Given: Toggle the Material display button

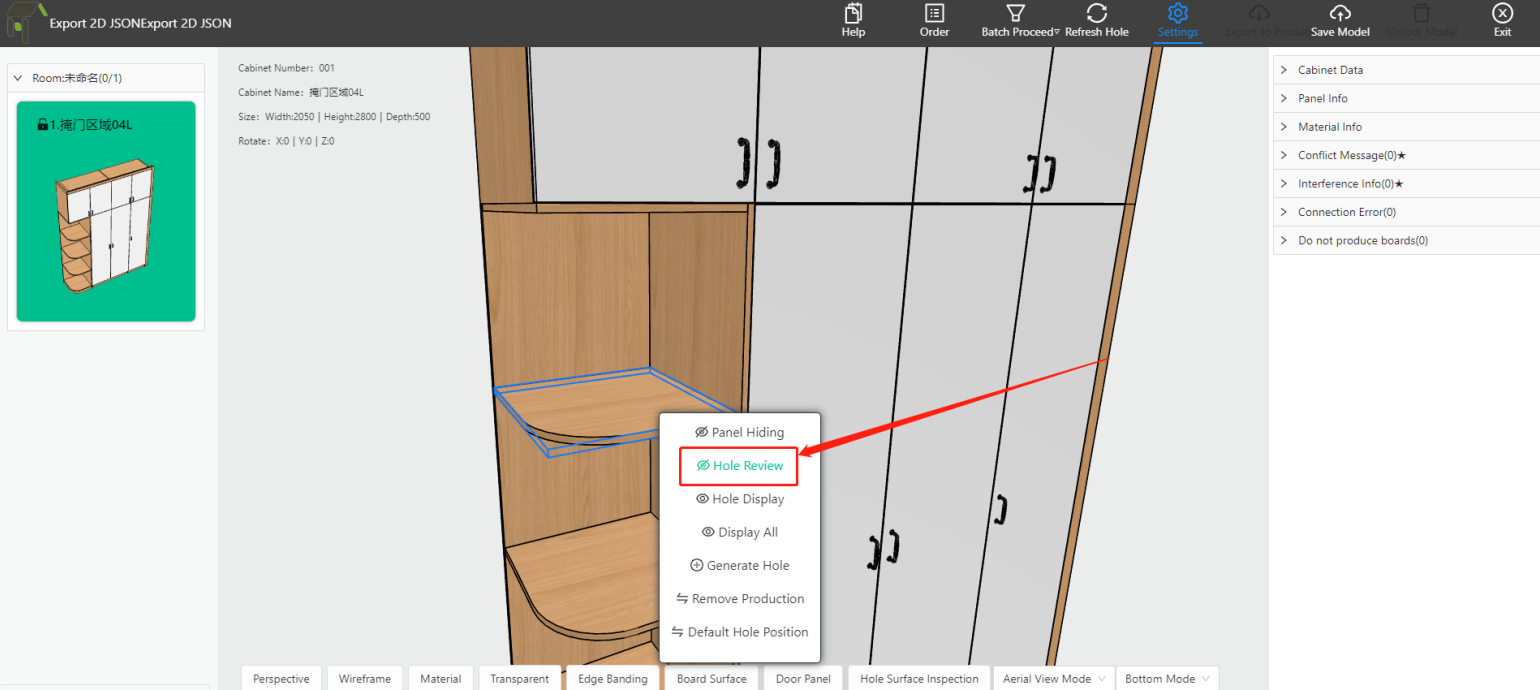Looking at the screenshot, I should [x=441, y=678].
